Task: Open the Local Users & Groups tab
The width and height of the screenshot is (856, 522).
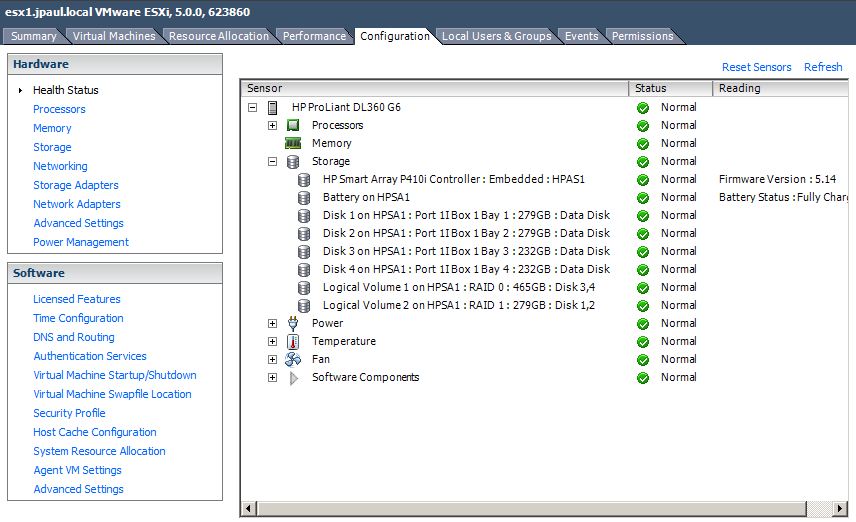Action: pyautogui.click(x=496, y=36)
